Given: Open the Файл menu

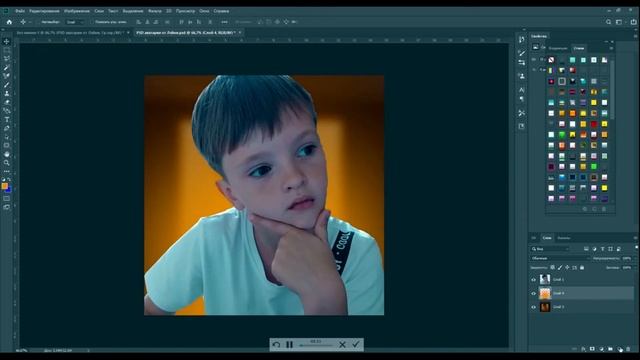Looking at the screenshot, I should click(x=20, y=11).
